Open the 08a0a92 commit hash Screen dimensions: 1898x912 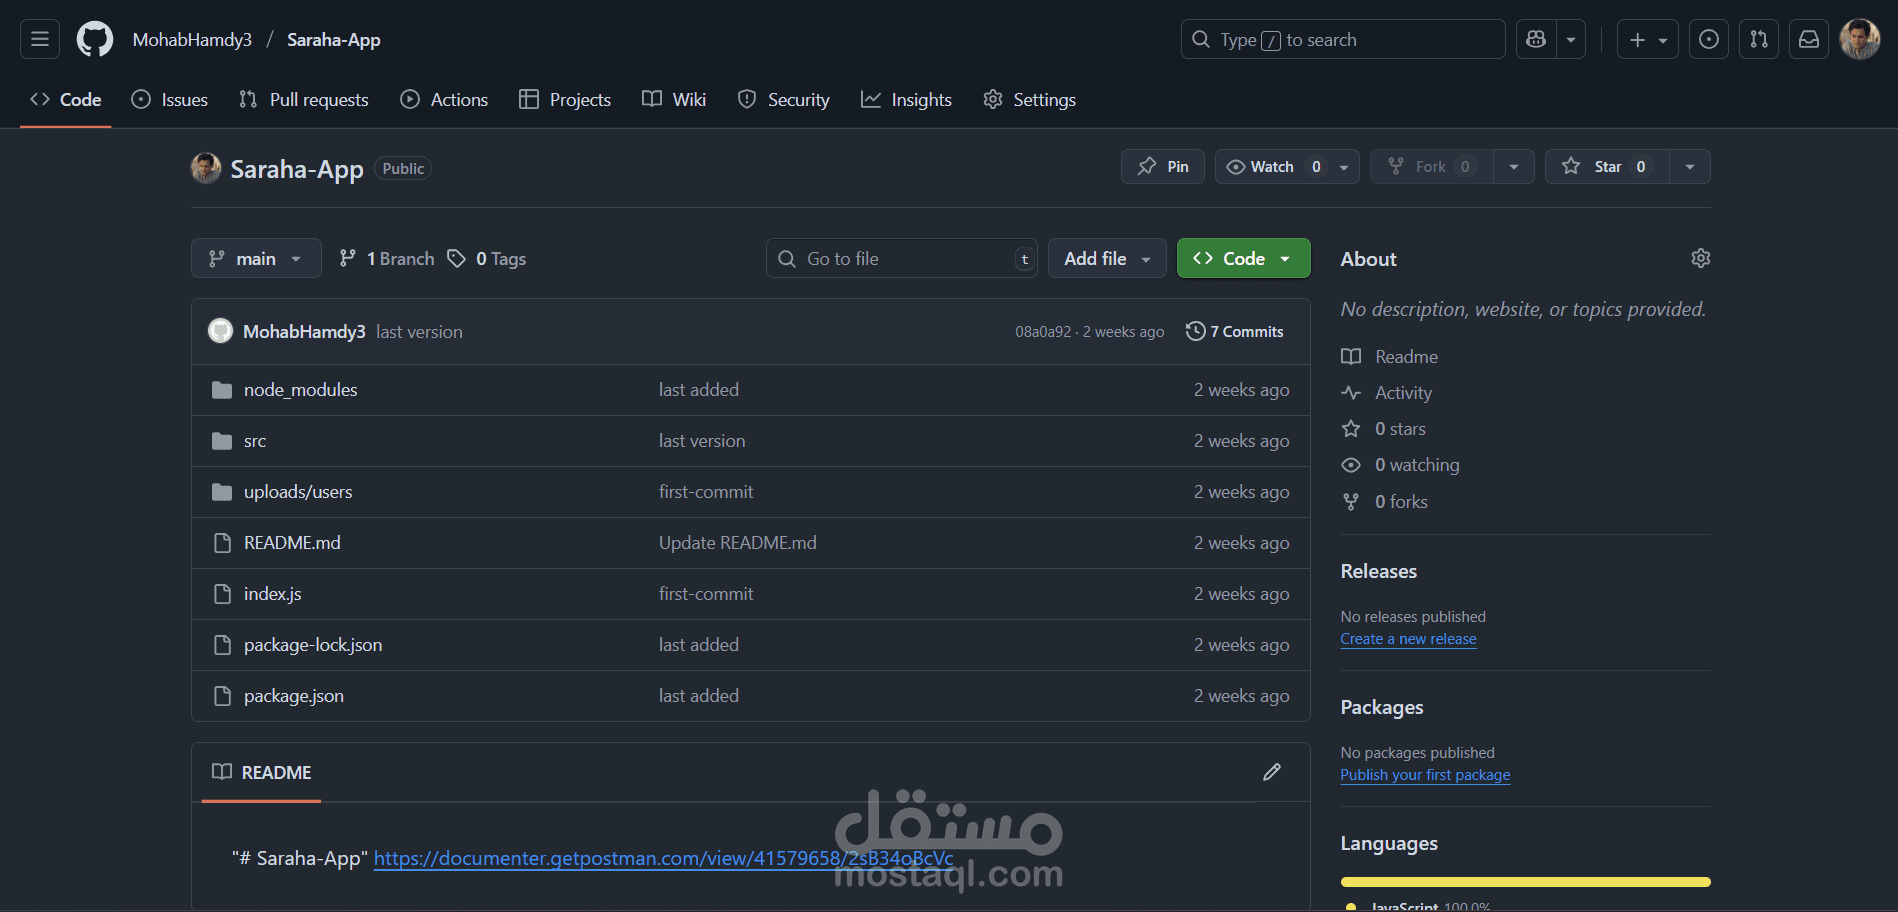(x=1043, y=332)
